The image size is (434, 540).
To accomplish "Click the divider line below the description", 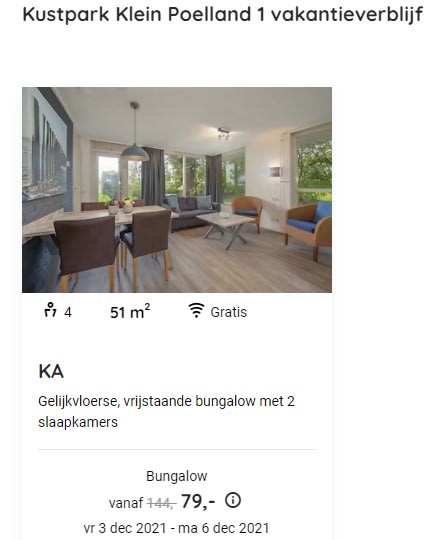I will [x=177, y=449].
